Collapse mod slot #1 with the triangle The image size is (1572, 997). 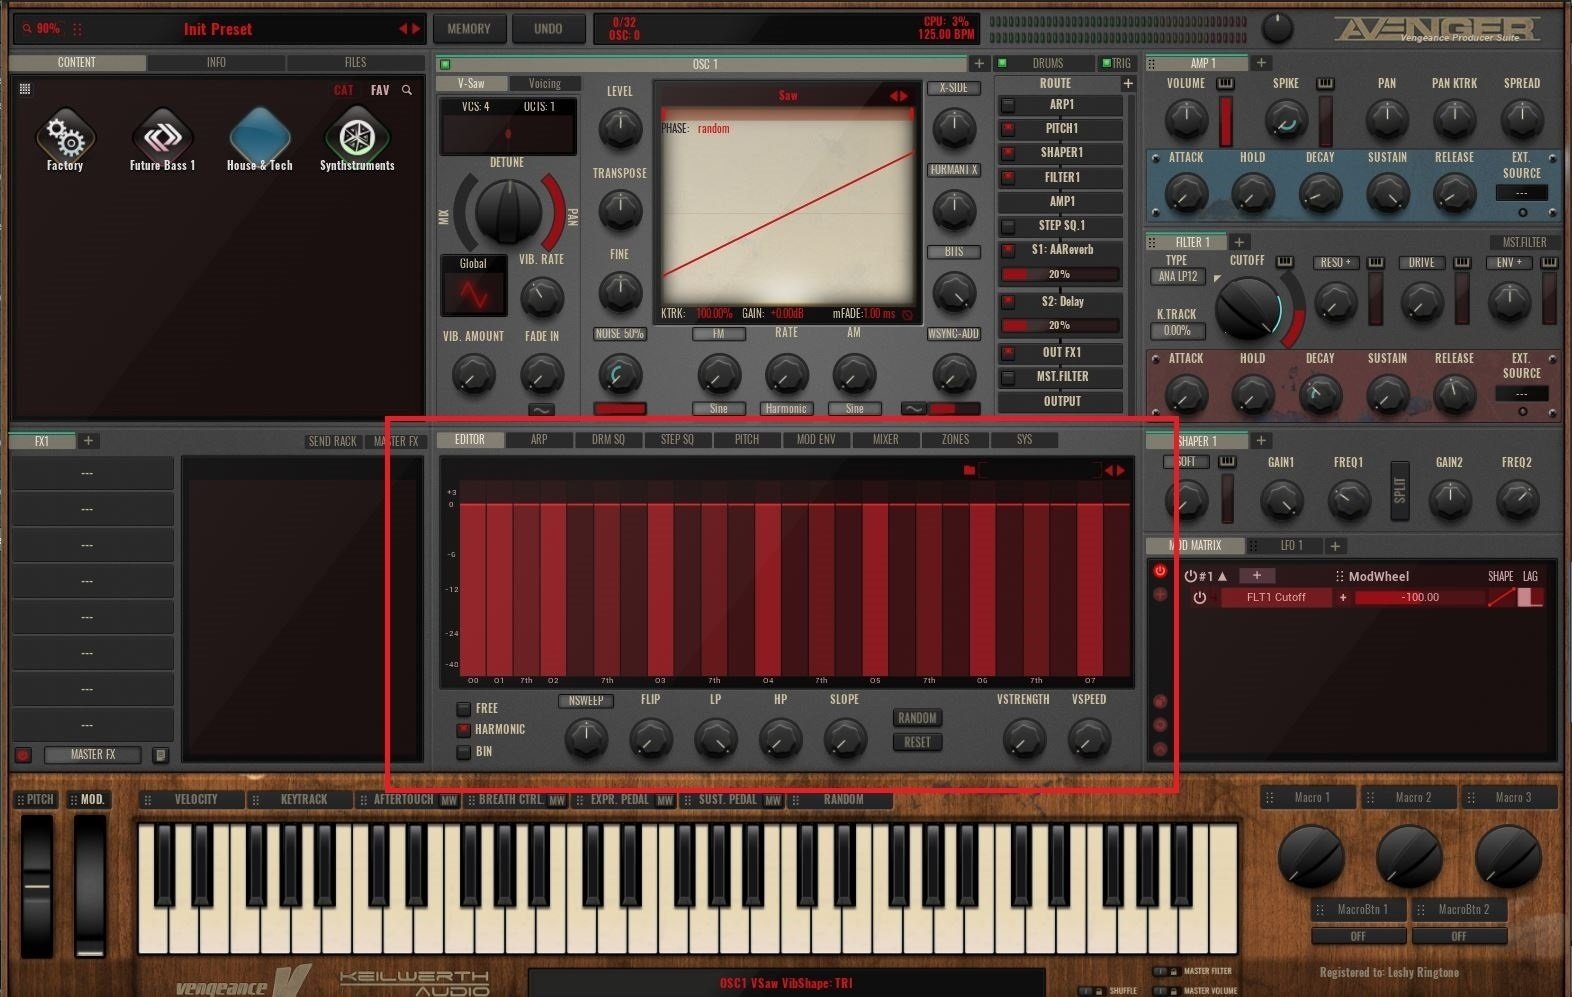pos(1222,577)
